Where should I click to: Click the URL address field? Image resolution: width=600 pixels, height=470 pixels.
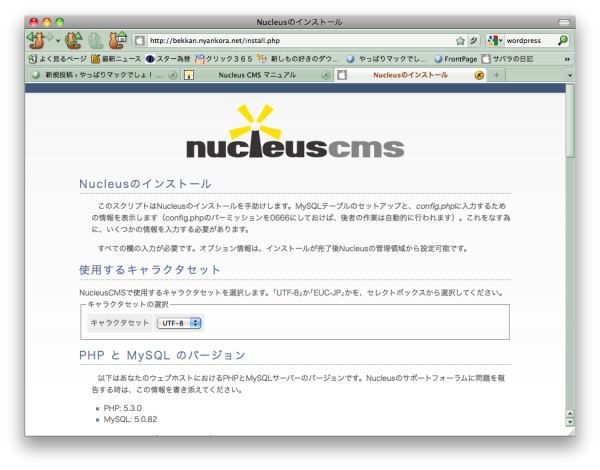click(x=300, y=41)
